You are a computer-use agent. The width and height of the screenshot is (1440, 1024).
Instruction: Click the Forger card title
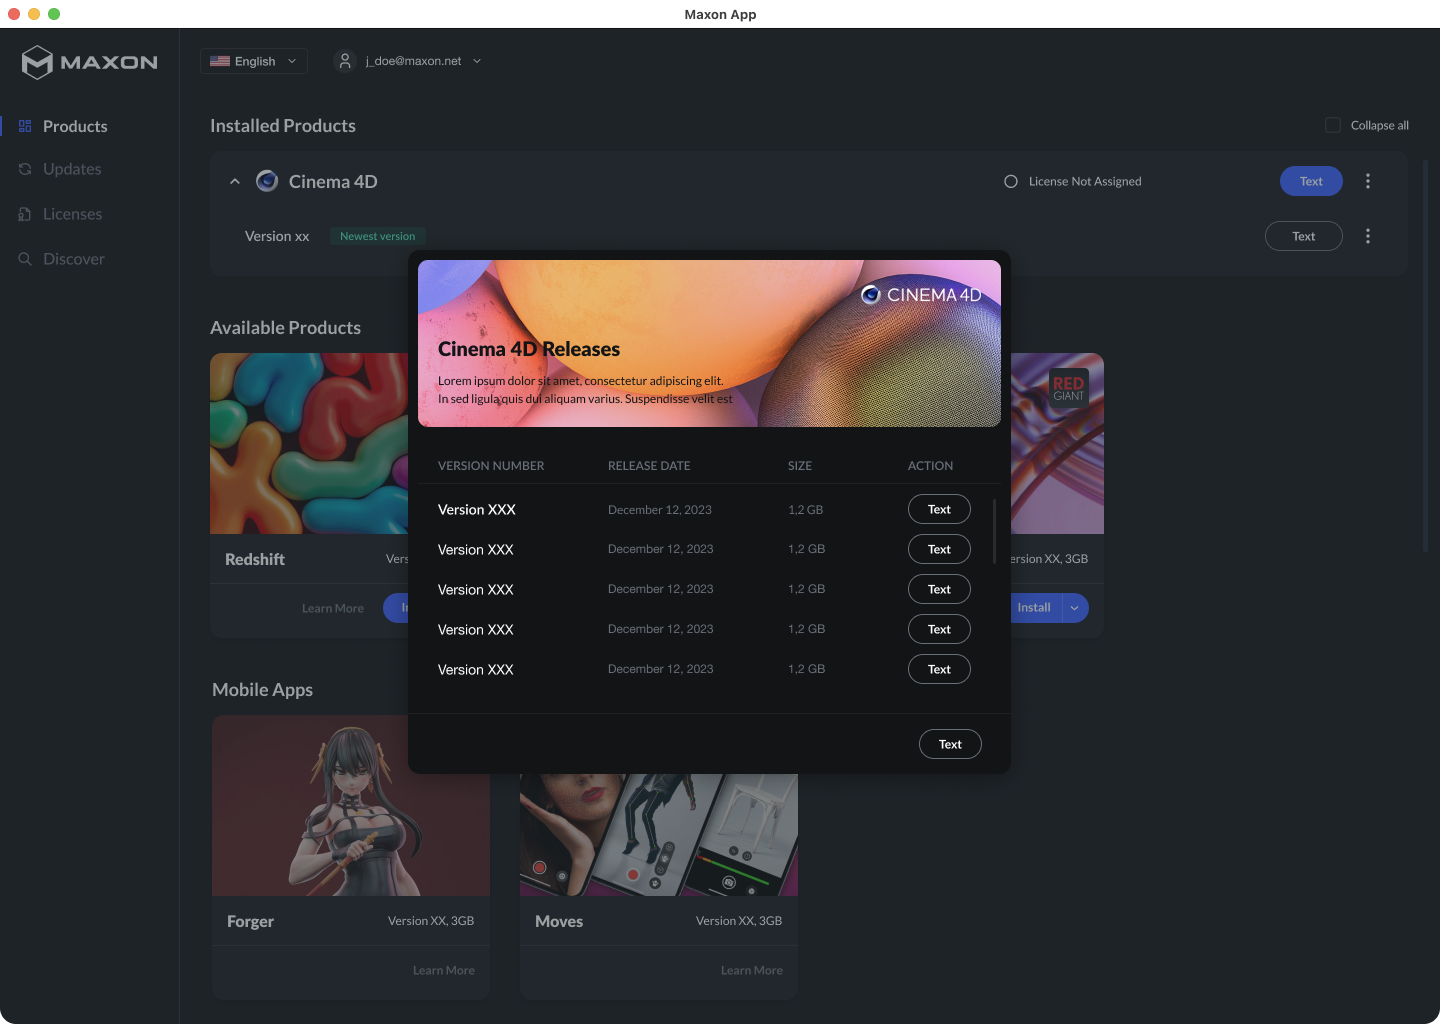point(250,921)
